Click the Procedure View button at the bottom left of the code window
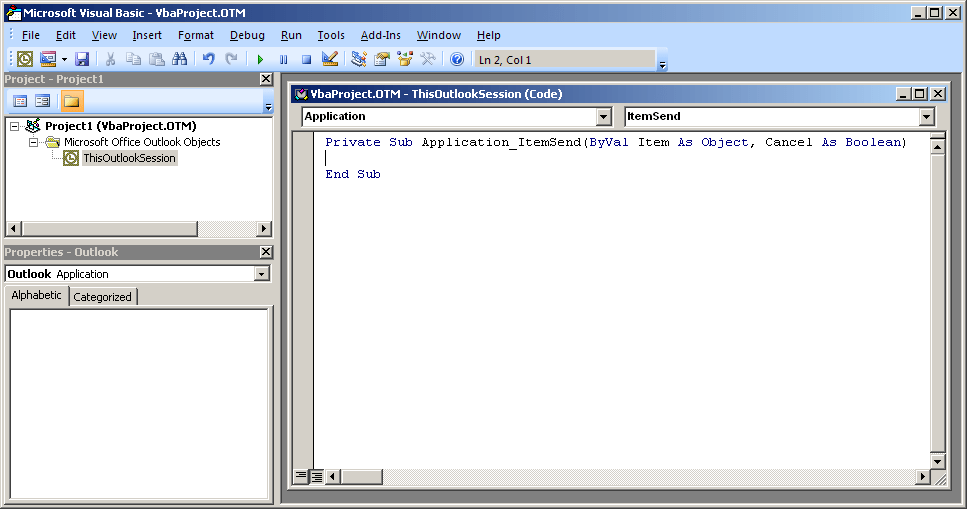The image size is (967, 509). pos(300,476)
